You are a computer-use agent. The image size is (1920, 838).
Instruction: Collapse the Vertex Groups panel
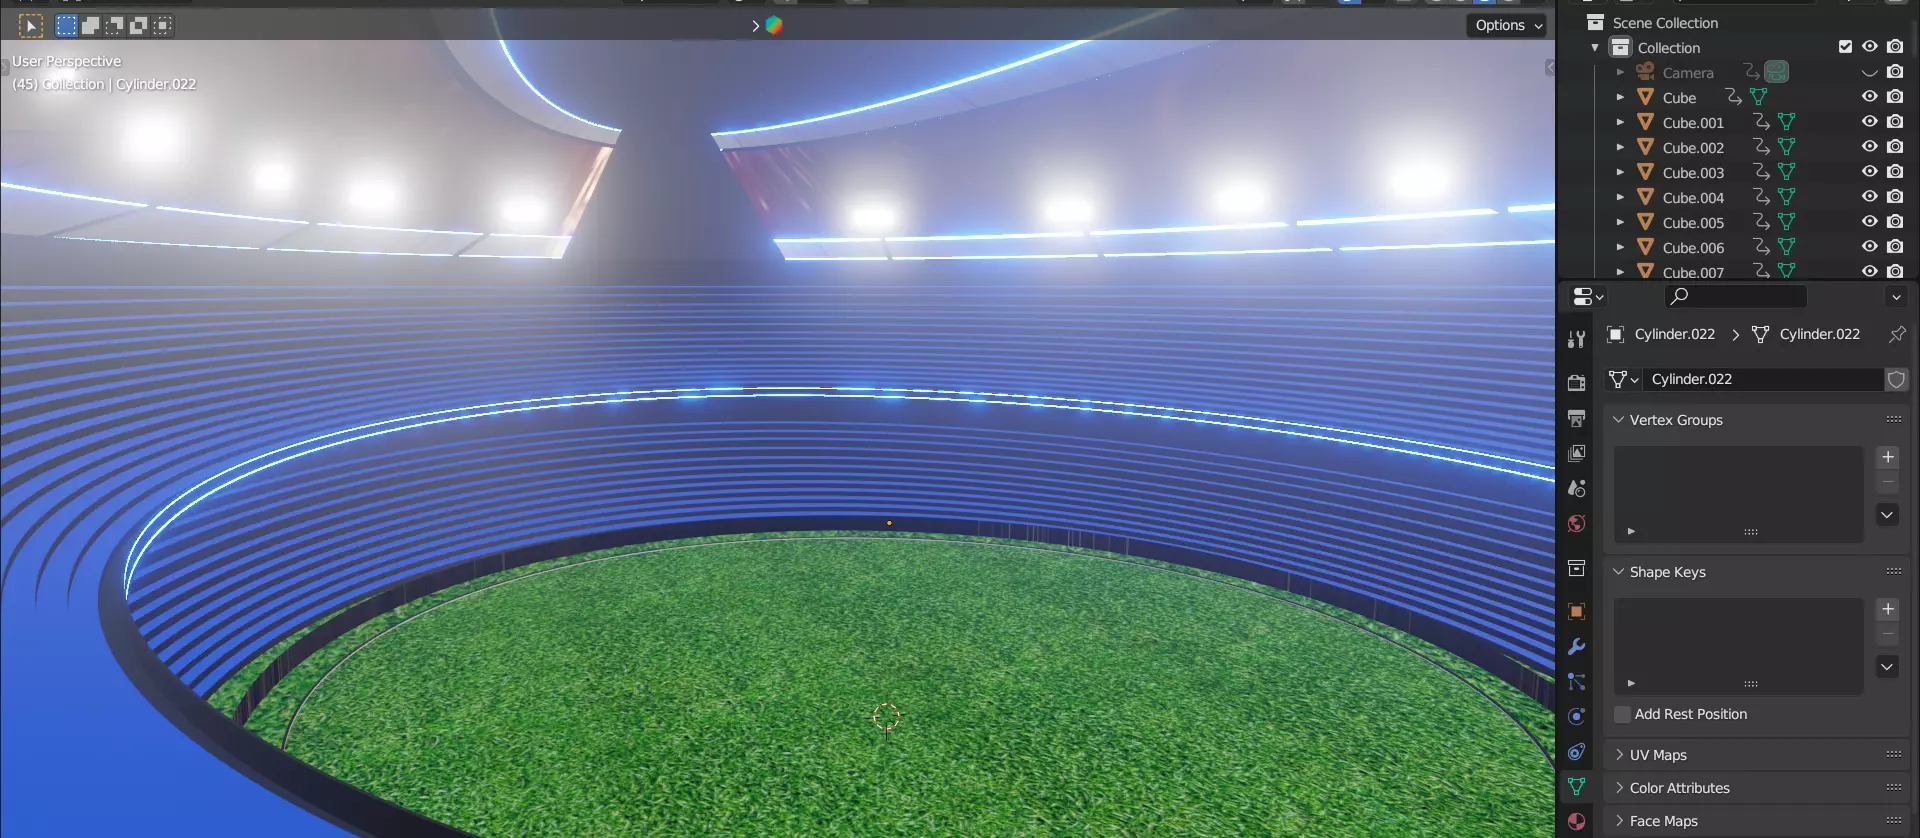tap(1618, 420)
